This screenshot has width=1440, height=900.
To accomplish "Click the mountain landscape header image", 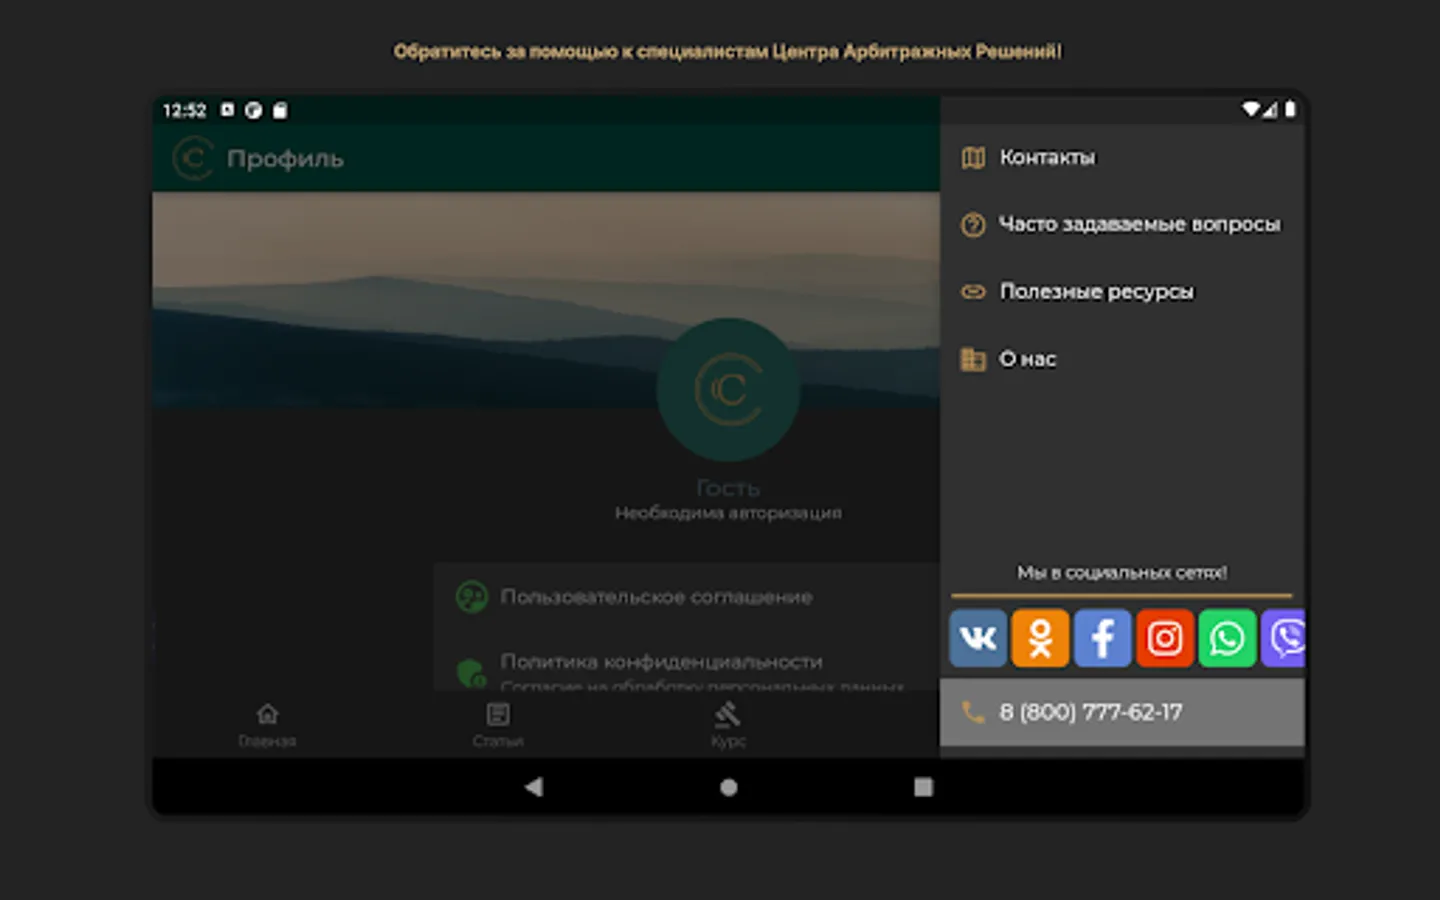I will tap(546, 300).
